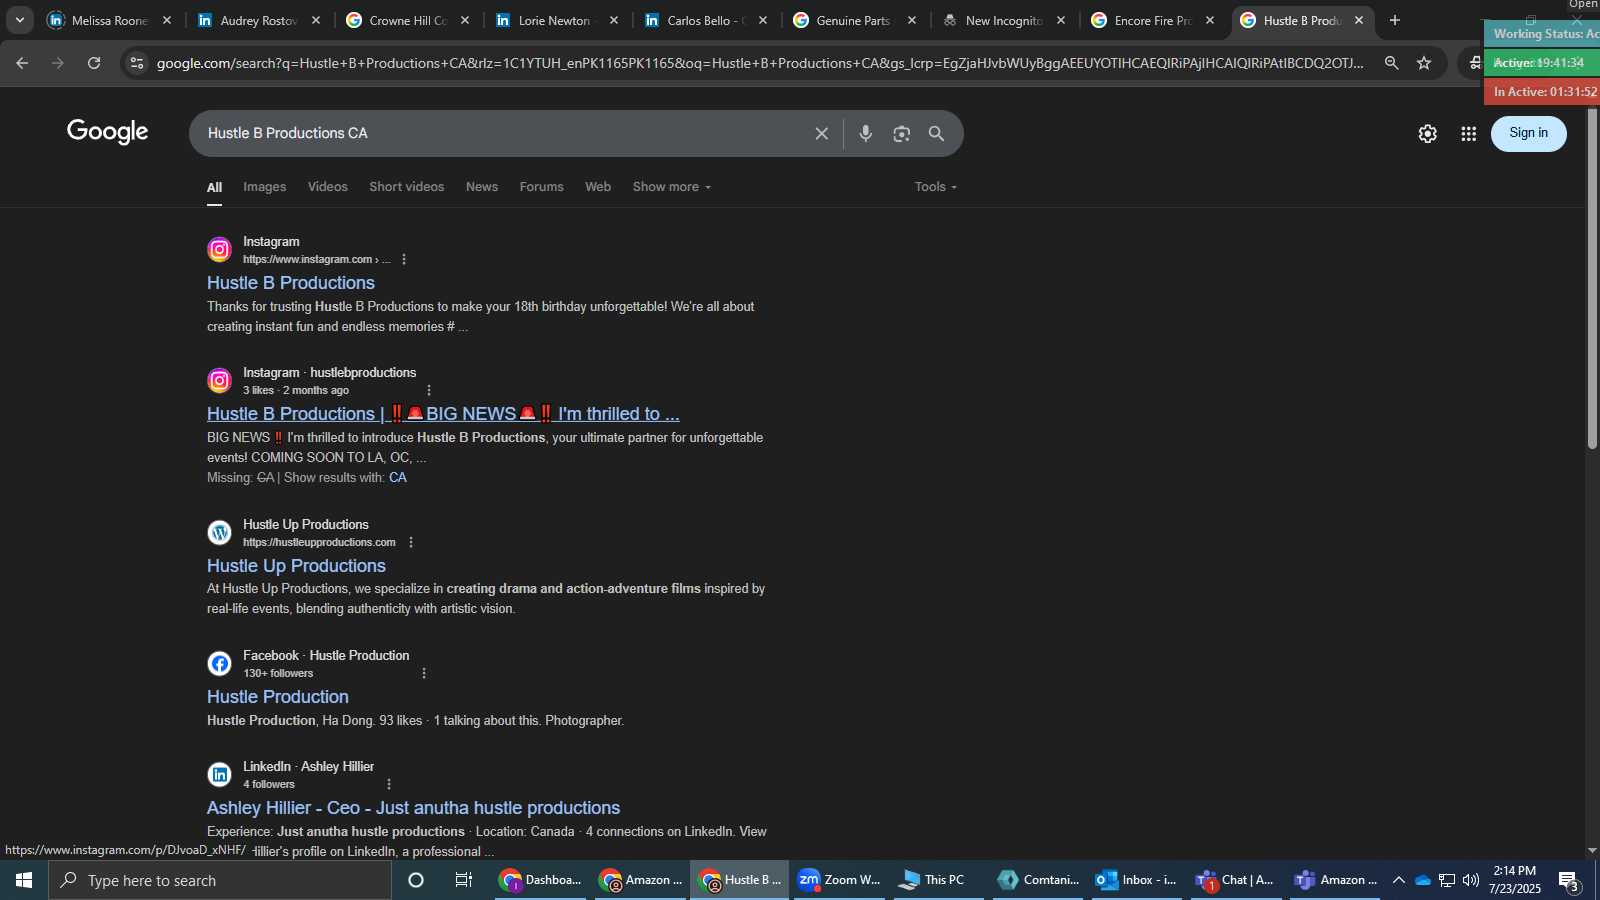Open the Show more search filters dropdown
This screenshot has height=900, width=1600.
(x=672, y=187)
